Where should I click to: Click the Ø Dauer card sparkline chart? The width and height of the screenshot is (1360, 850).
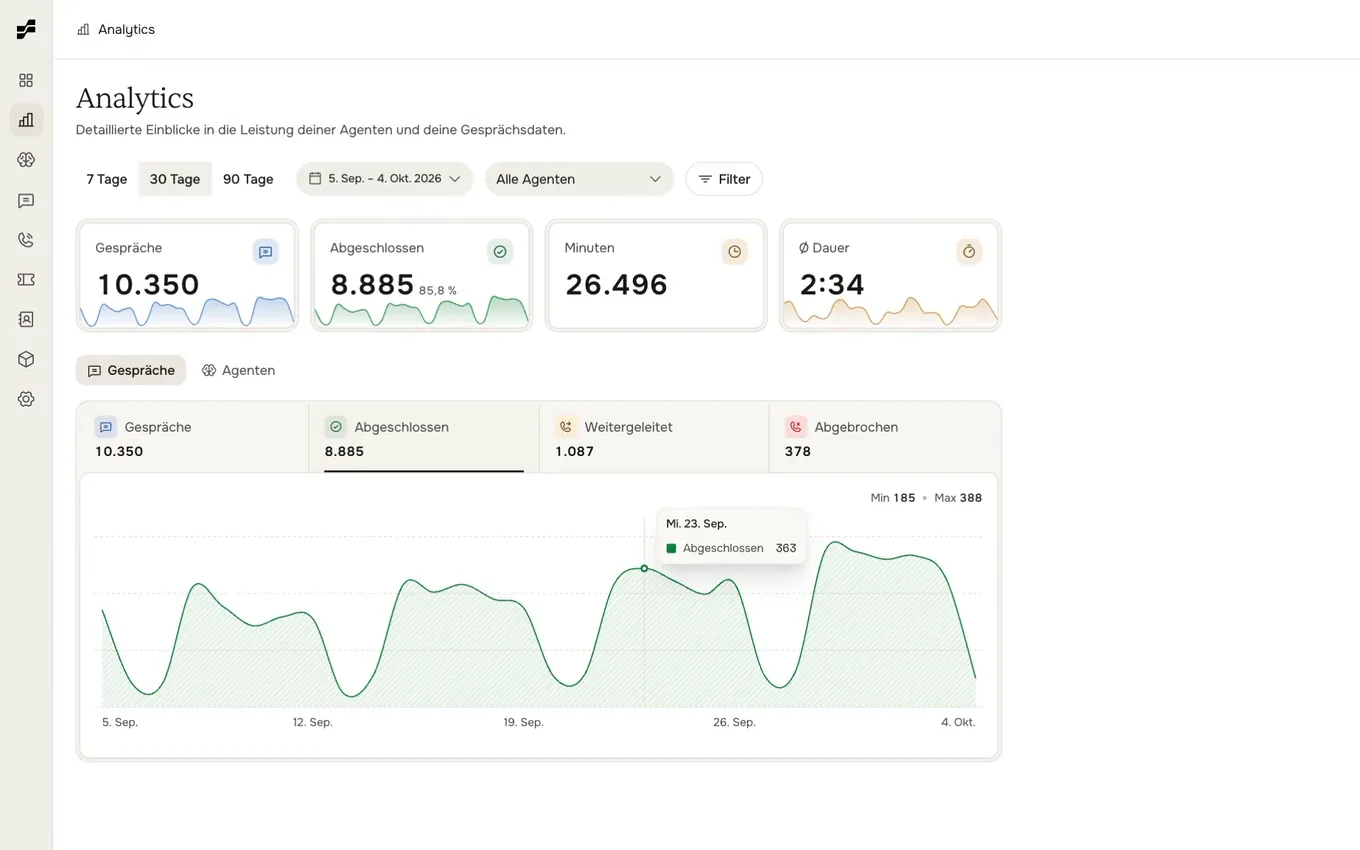(890, 311)
